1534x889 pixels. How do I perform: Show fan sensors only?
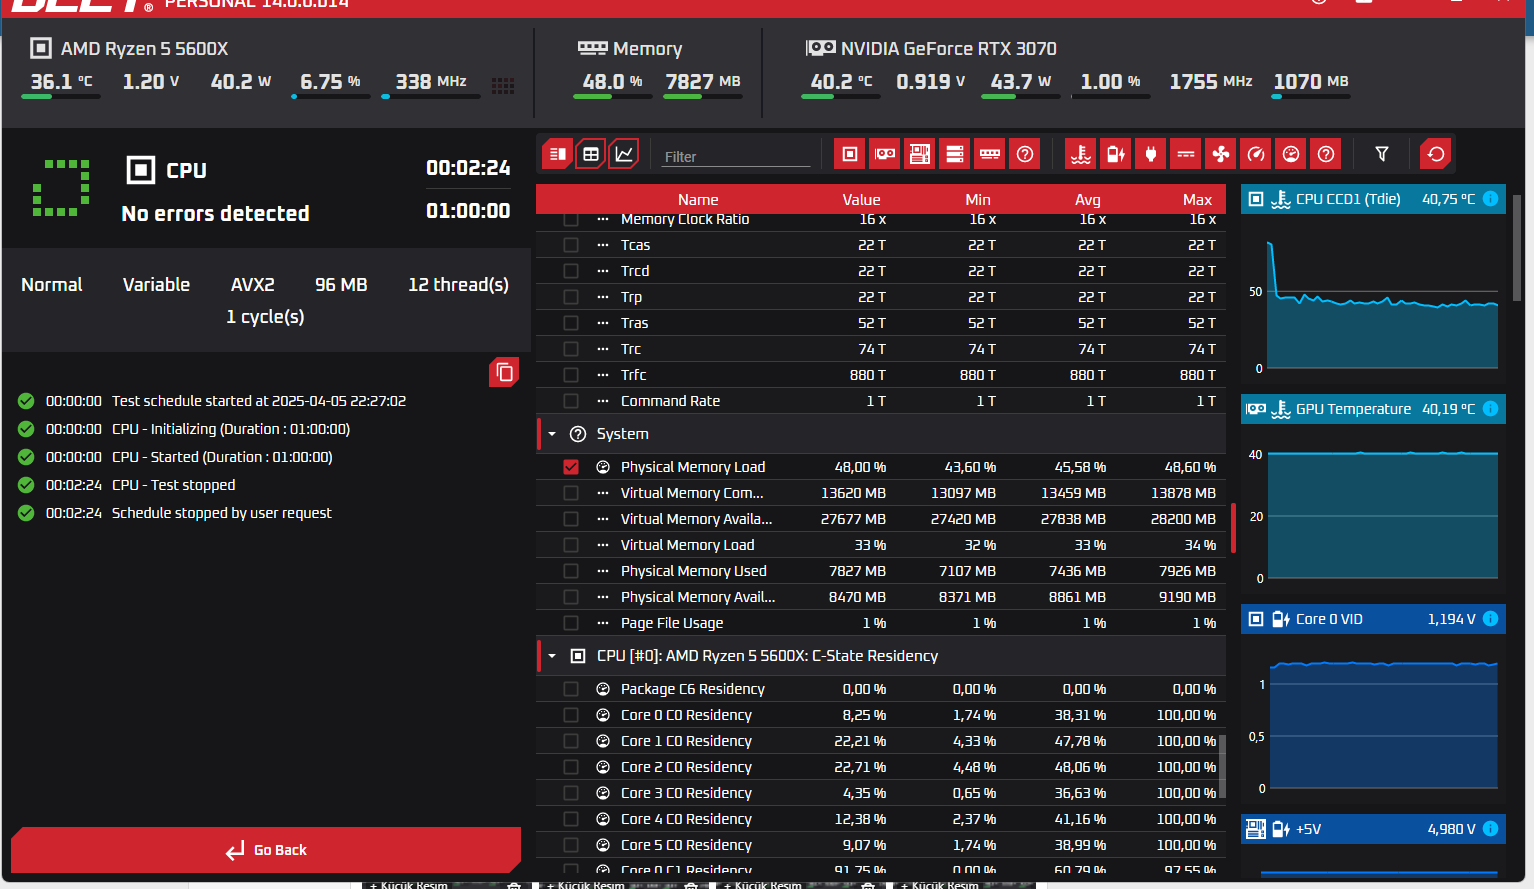tap(1221, 154)
